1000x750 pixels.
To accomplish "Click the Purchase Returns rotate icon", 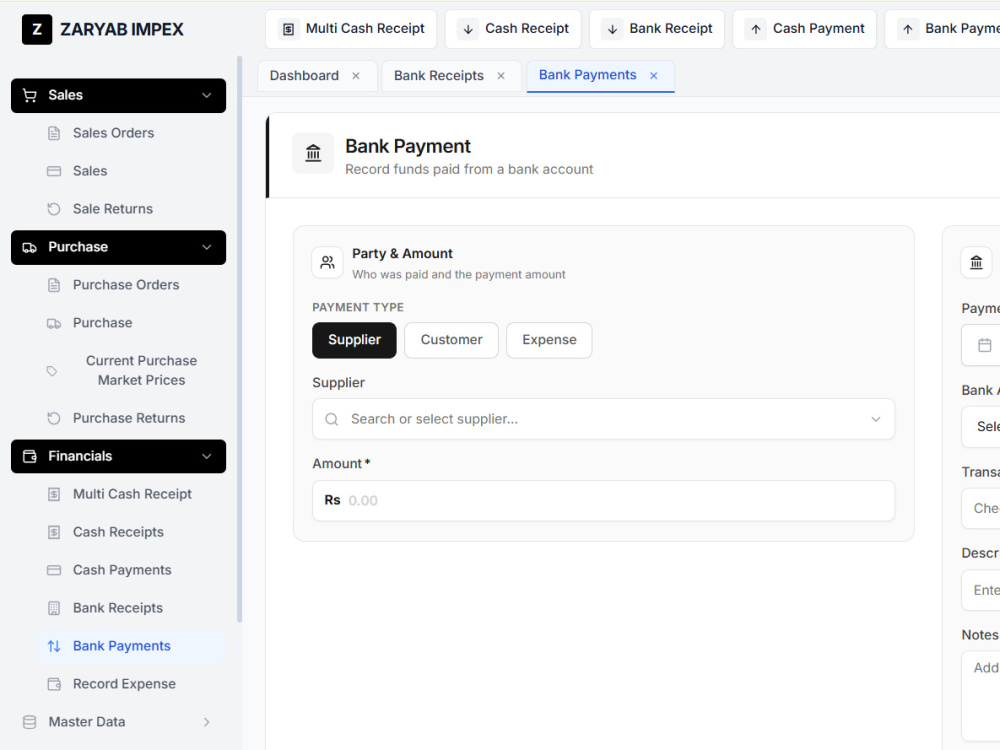I will (x=54, y=418).
